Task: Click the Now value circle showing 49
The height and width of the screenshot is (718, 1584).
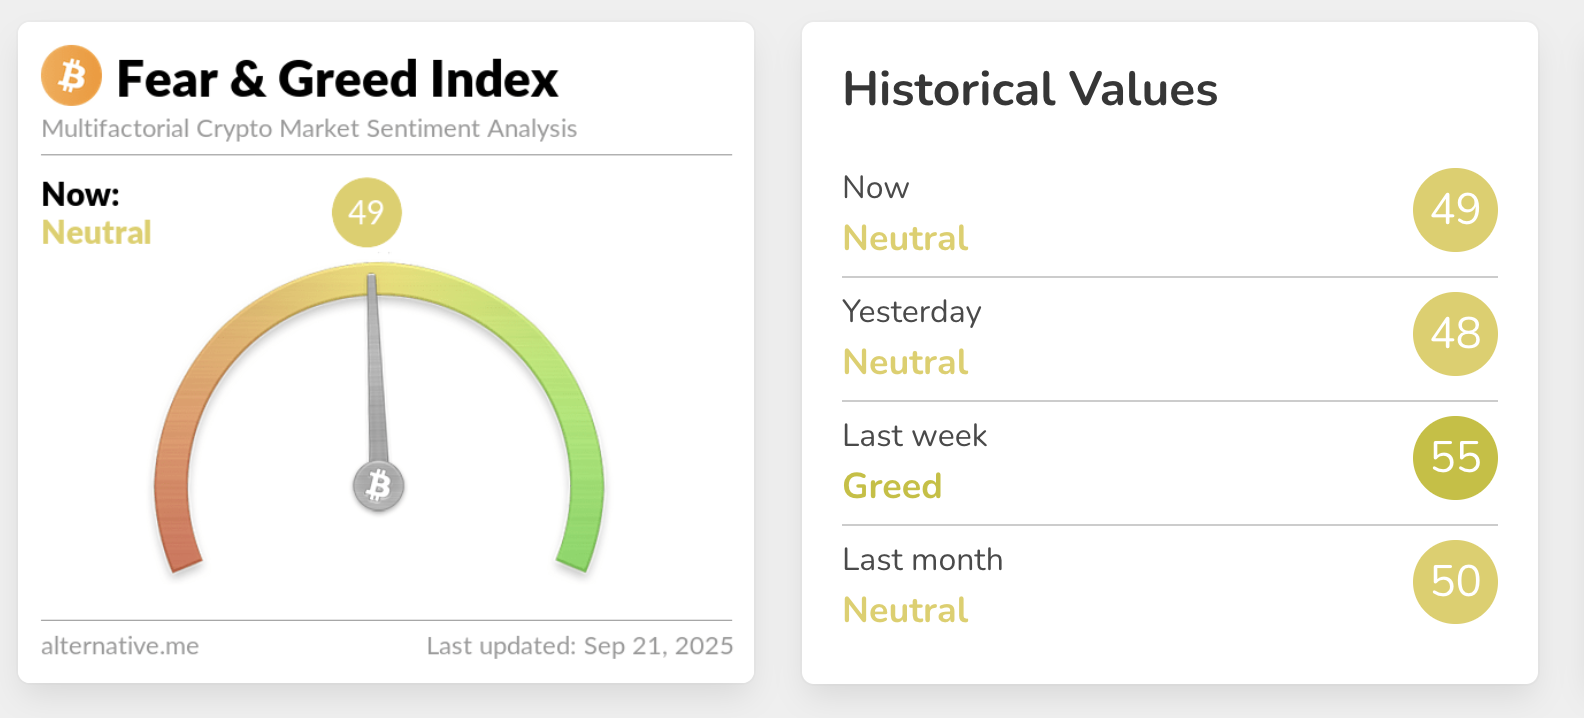Action: tap(1454, 210)
